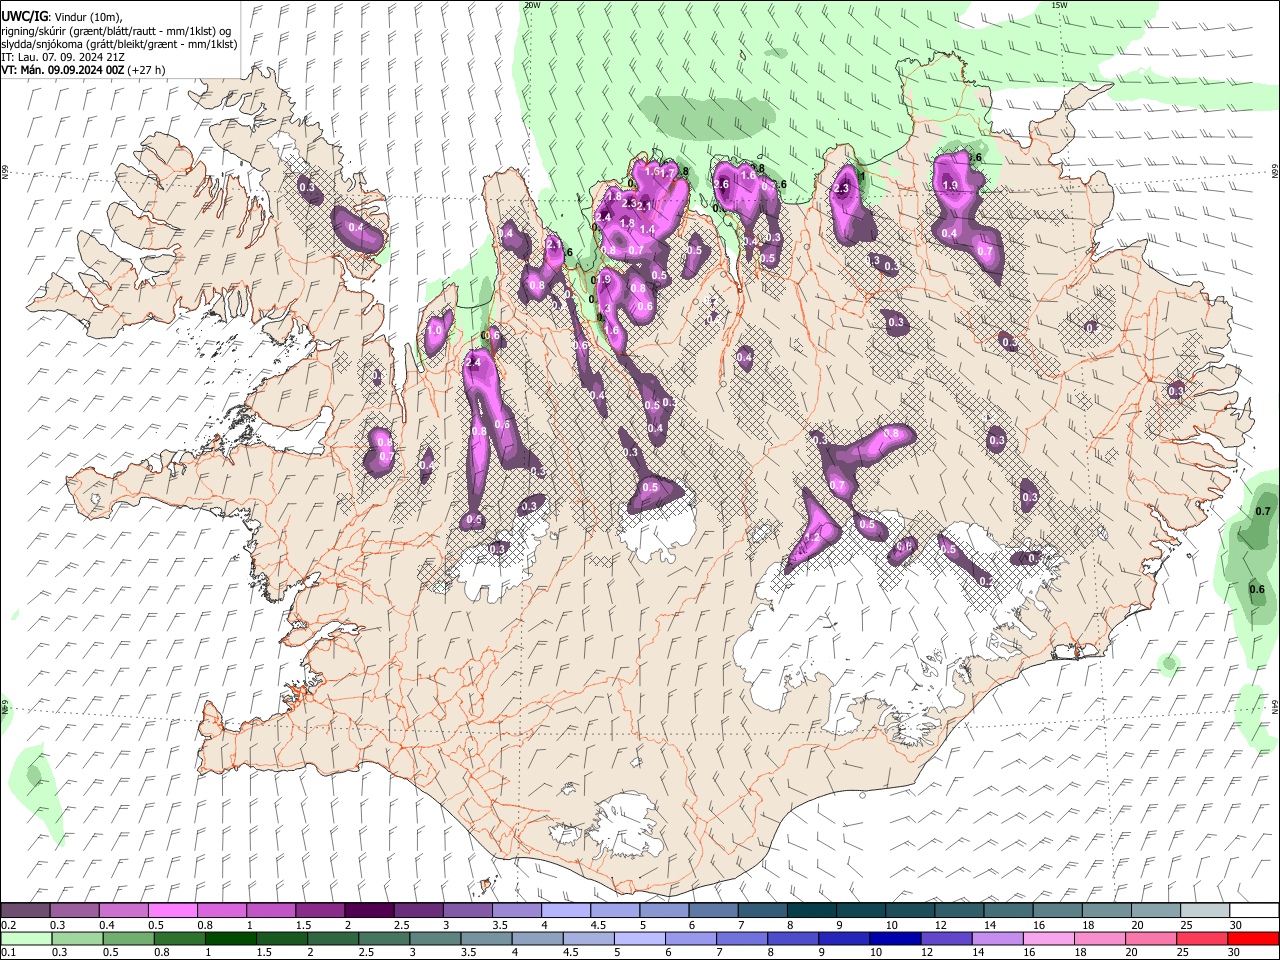Image resolution: width=1280 pixels, height=960 pixels.
Task: Click the pale green rain swatch between 0.1 and 0.3
Action: [x=26, y=938]
